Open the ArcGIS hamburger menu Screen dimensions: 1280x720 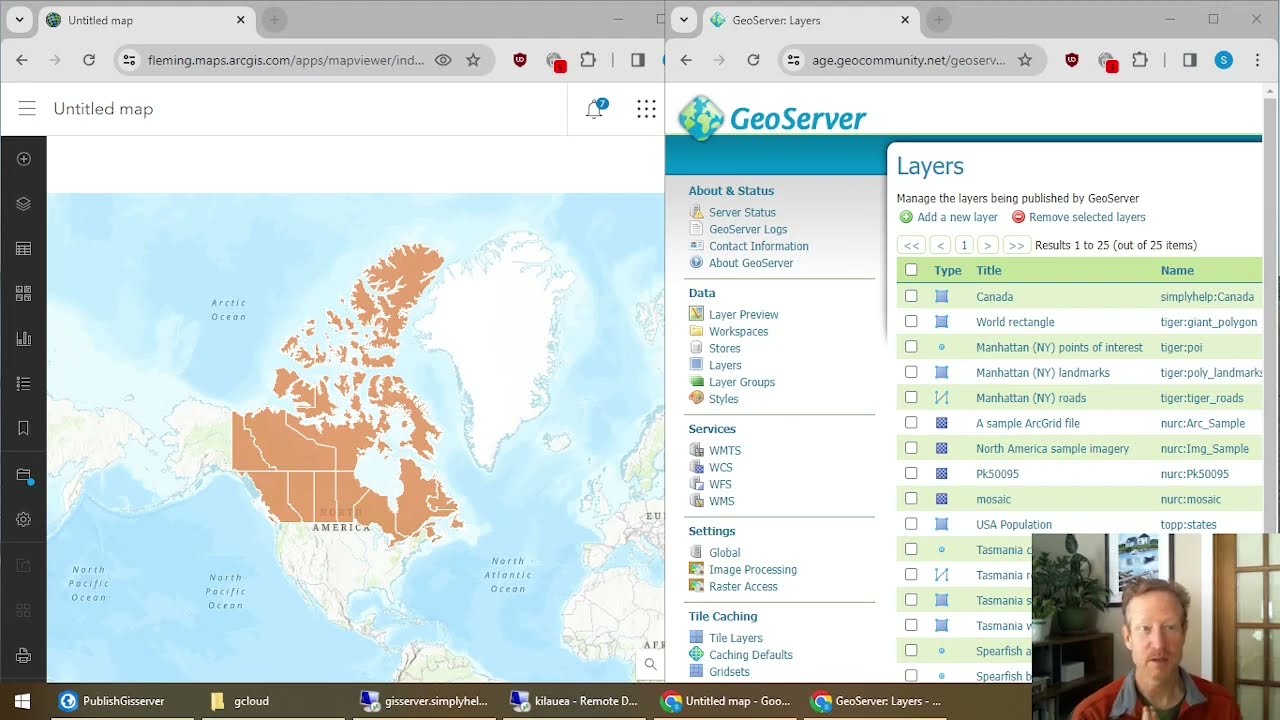click(x=27, y=109)
